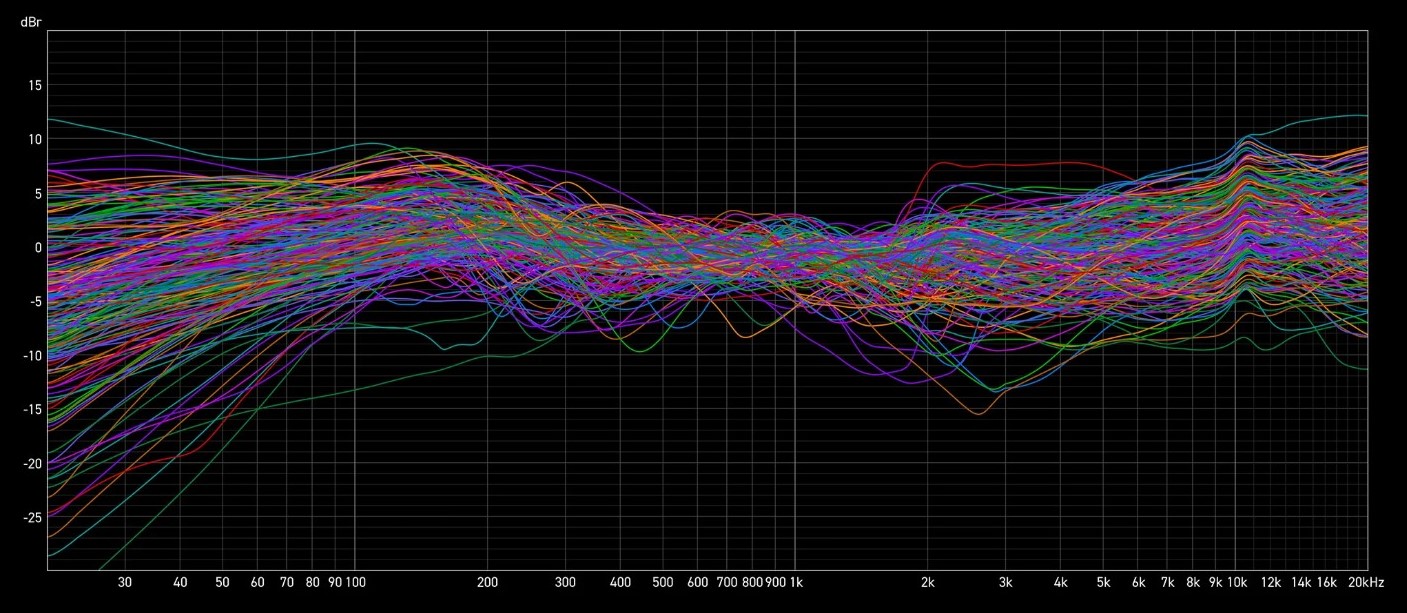This screenshot has height=613, width=1407.
Task: Select the 0 dB label on the y-axis
Action: point(37,247)
